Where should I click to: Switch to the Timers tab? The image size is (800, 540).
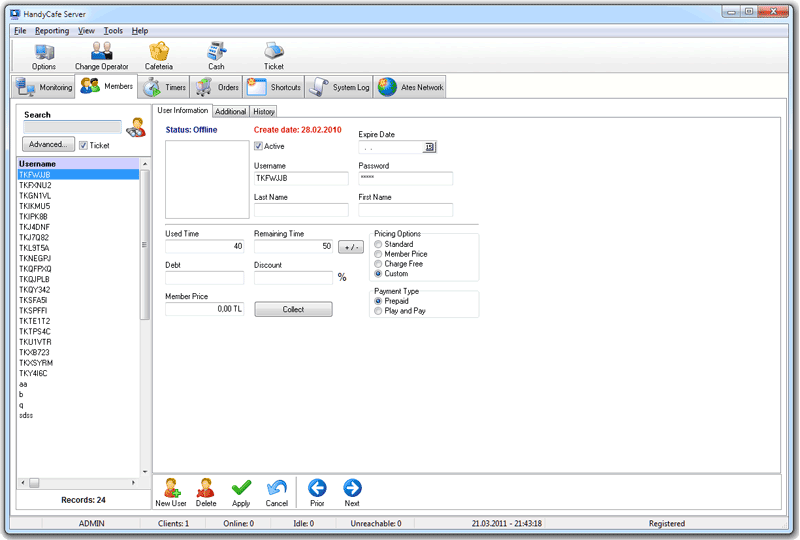tap(165, 87)
